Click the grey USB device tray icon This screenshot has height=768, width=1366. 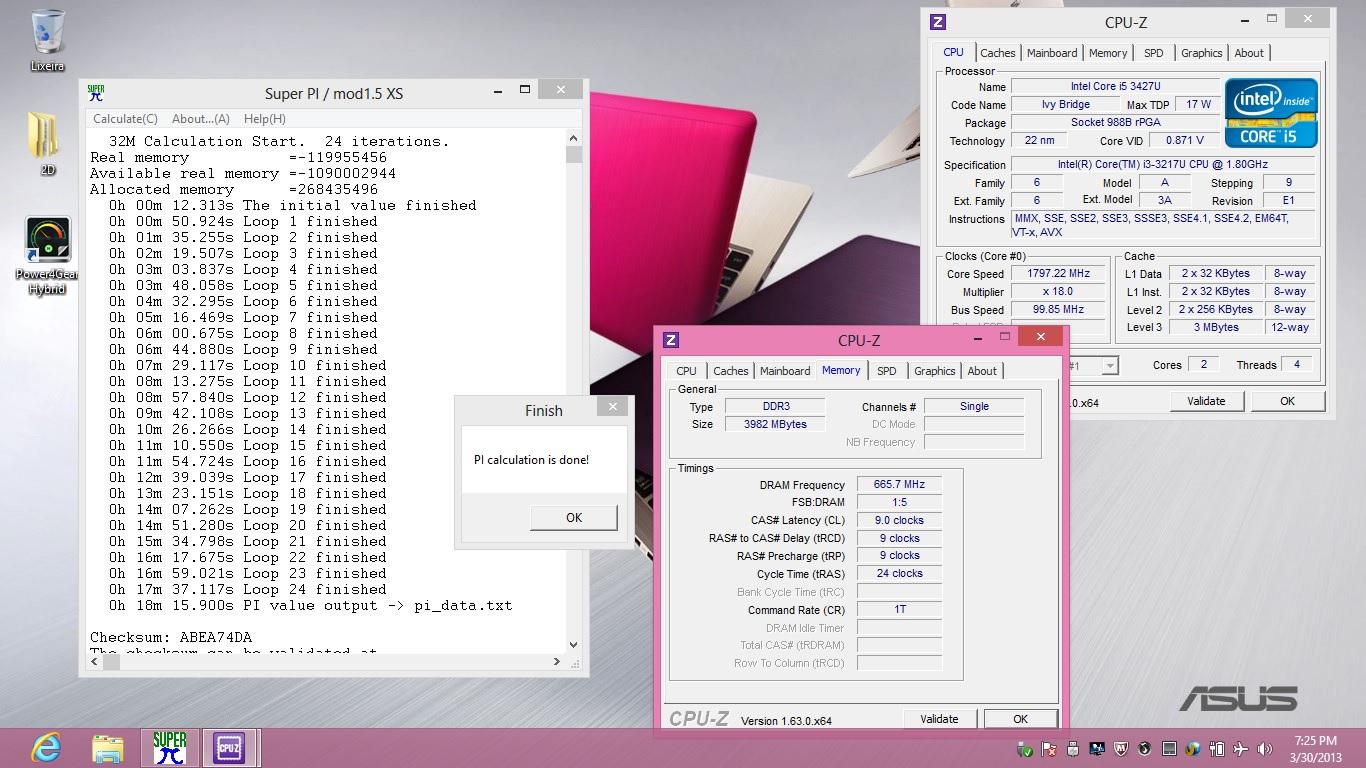[1073, 748]
